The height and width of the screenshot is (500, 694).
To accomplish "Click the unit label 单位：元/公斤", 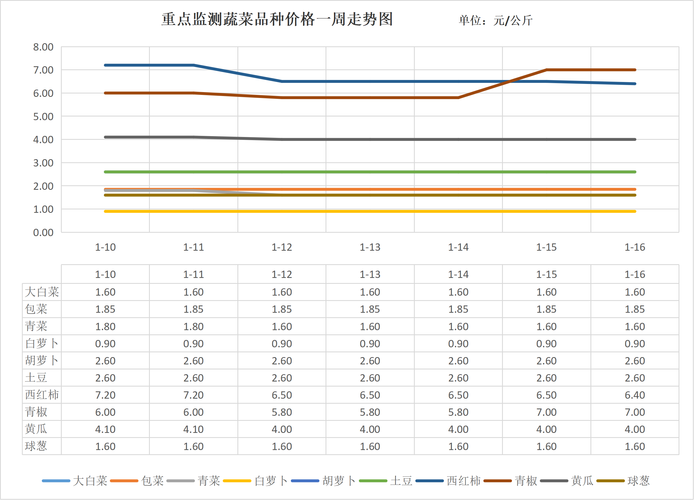I will (495, 21).
